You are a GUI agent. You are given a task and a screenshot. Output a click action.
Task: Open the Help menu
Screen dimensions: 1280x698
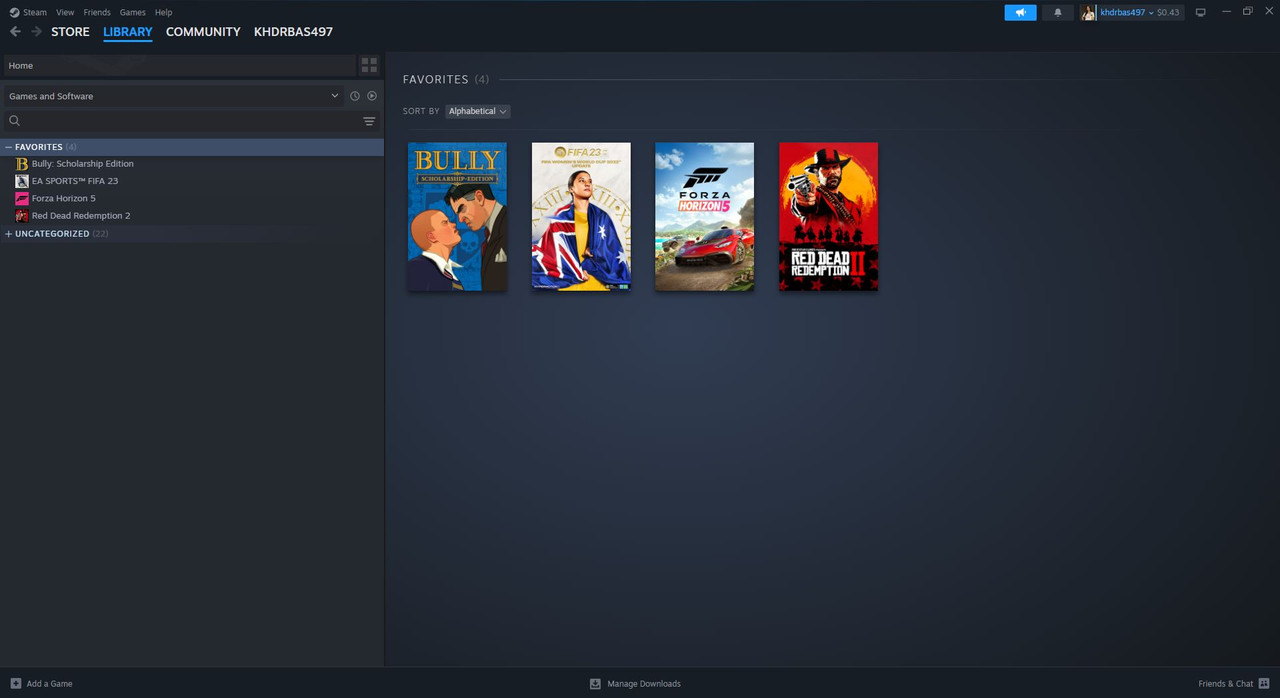click(x=164, y=12)
